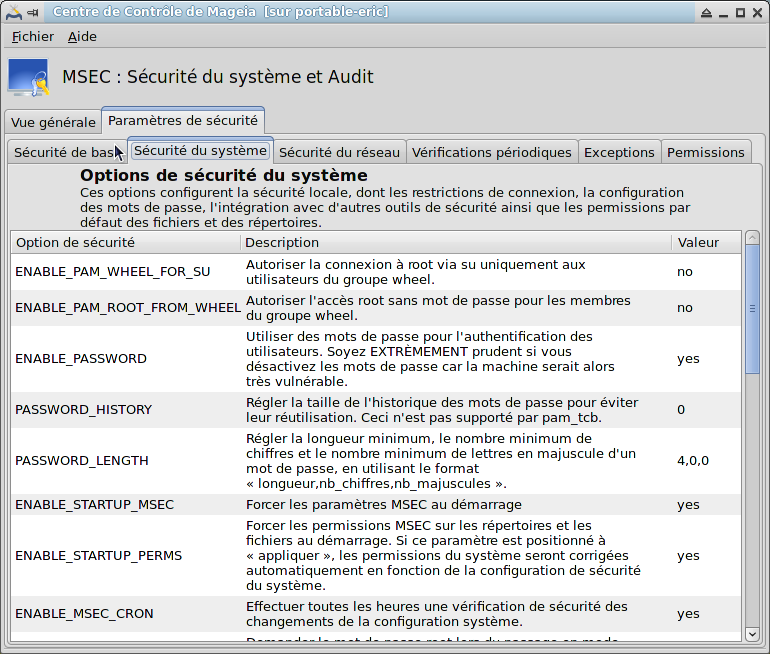Screen dimensions: 770x654
Task: Open the Aide menu
Action: pyautogui.click(x=82, y=37)
